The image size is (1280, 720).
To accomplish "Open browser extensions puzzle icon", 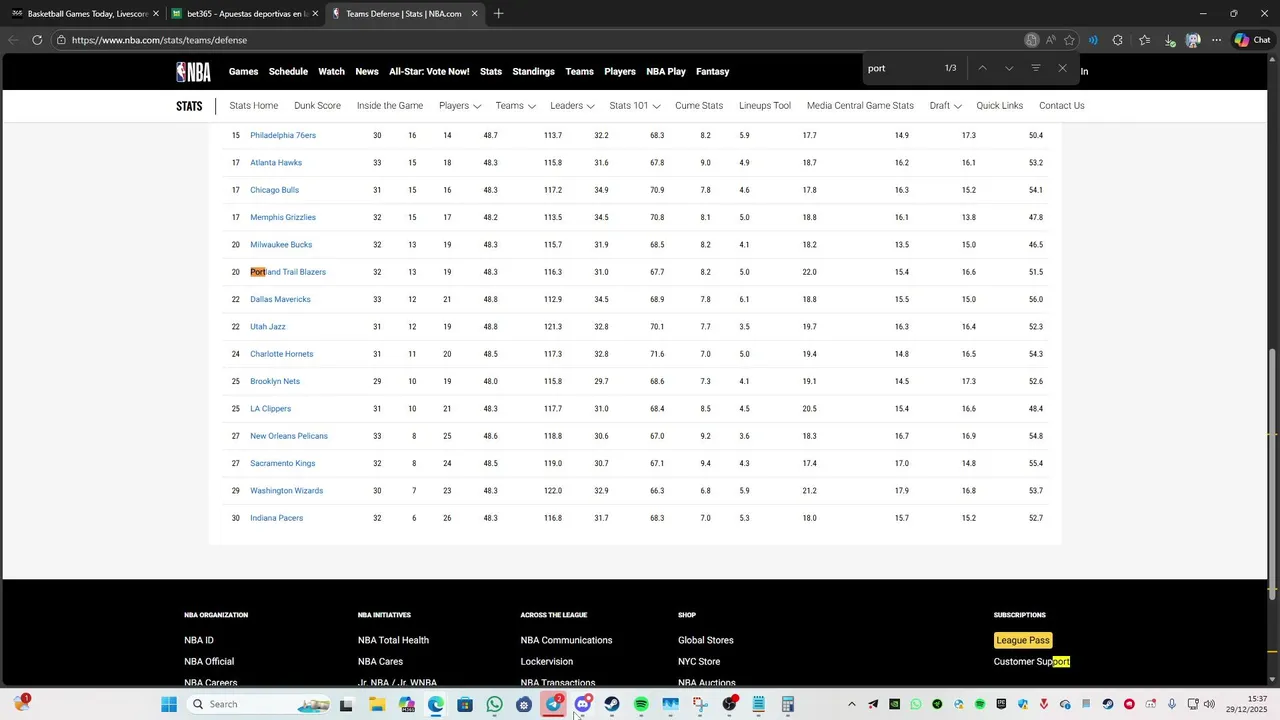I will click(1118, 40).
